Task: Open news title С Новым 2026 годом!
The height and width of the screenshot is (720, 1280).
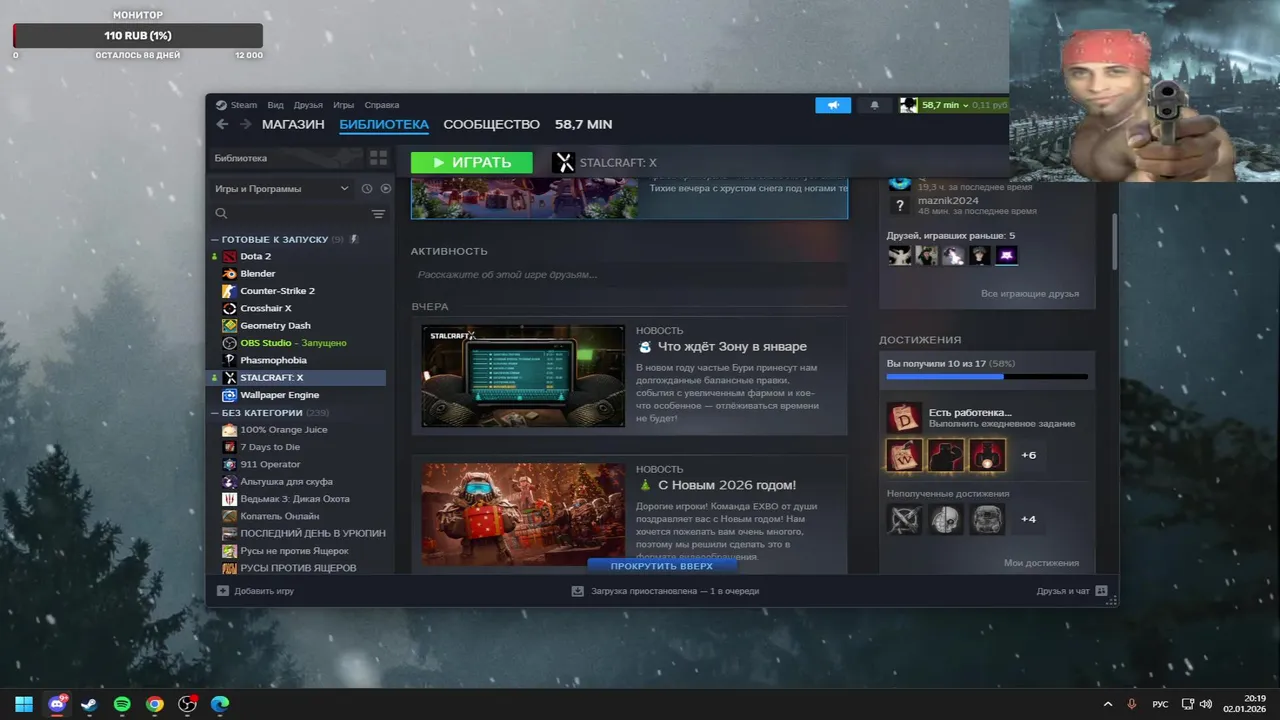Action: tap(727, 485)
